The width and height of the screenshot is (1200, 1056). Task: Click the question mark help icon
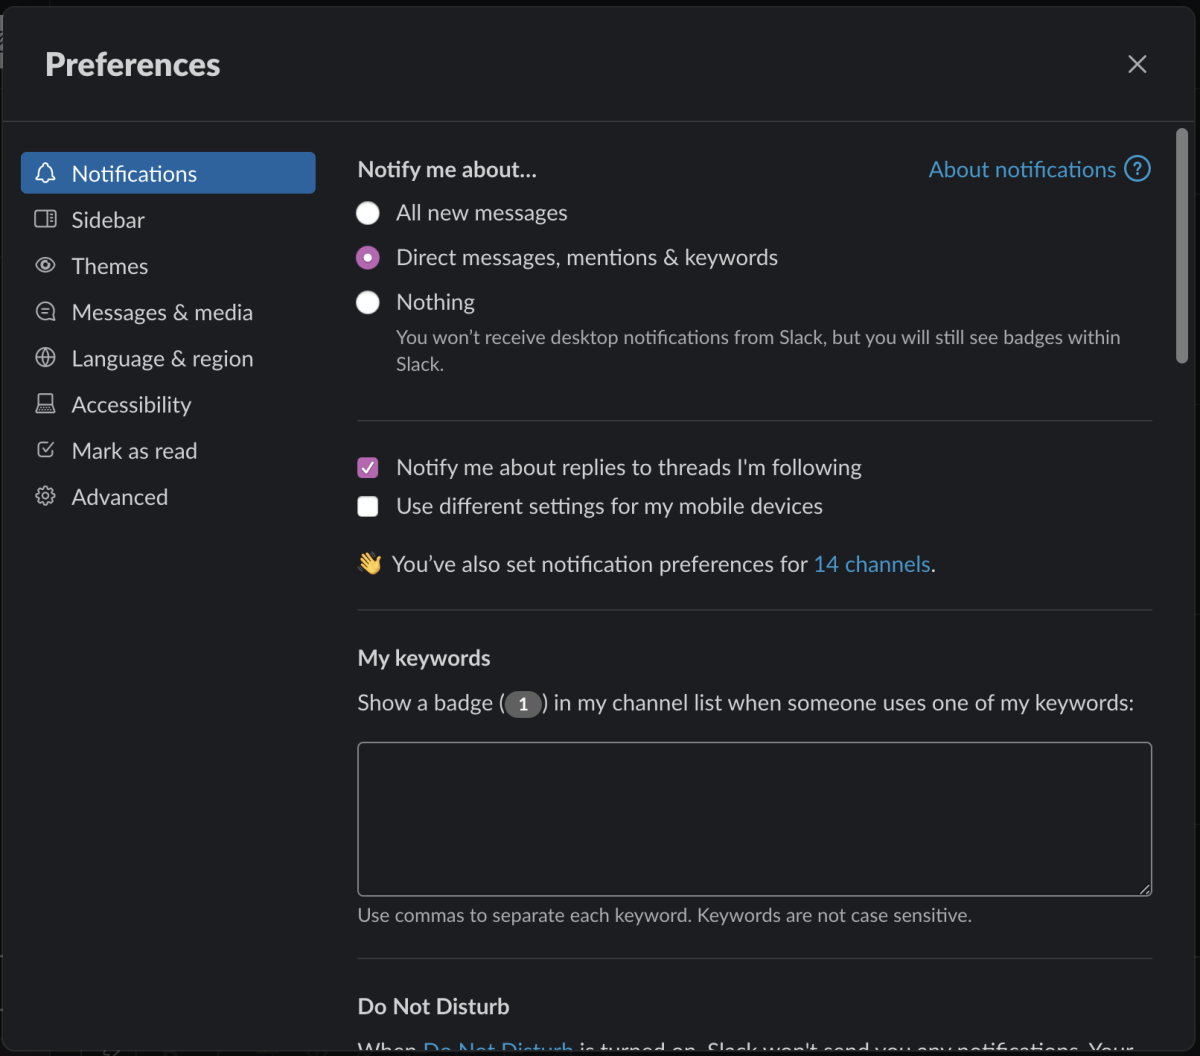tap(1137, 169)
